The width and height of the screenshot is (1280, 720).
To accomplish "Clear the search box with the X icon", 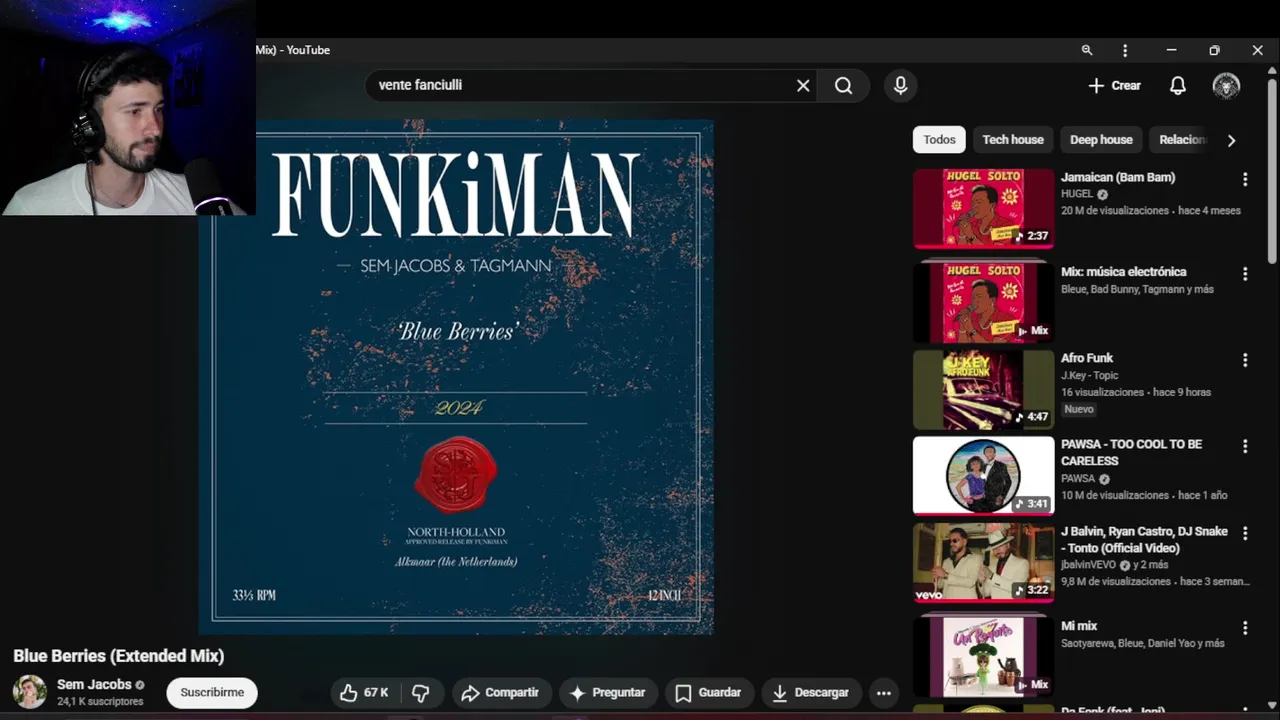I will 803,85.
